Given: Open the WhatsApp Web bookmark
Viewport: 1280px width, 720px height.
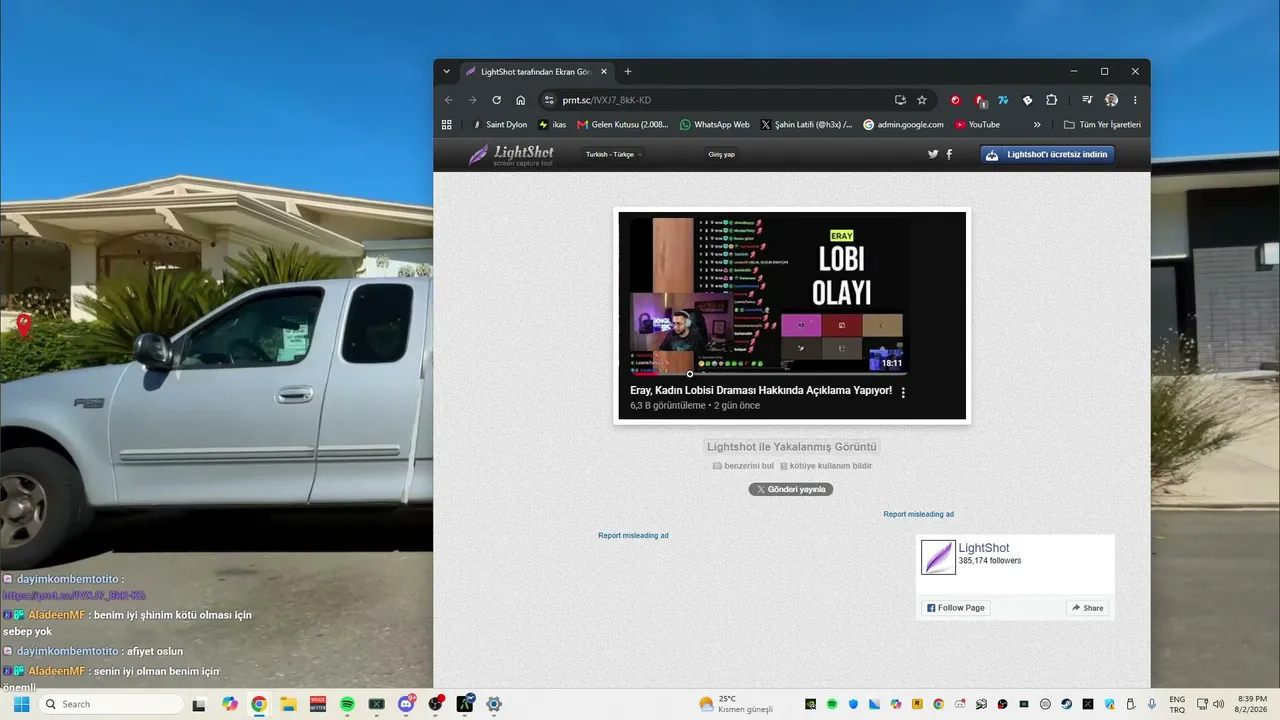Looking at the screenshot, I should coord(714,125).
